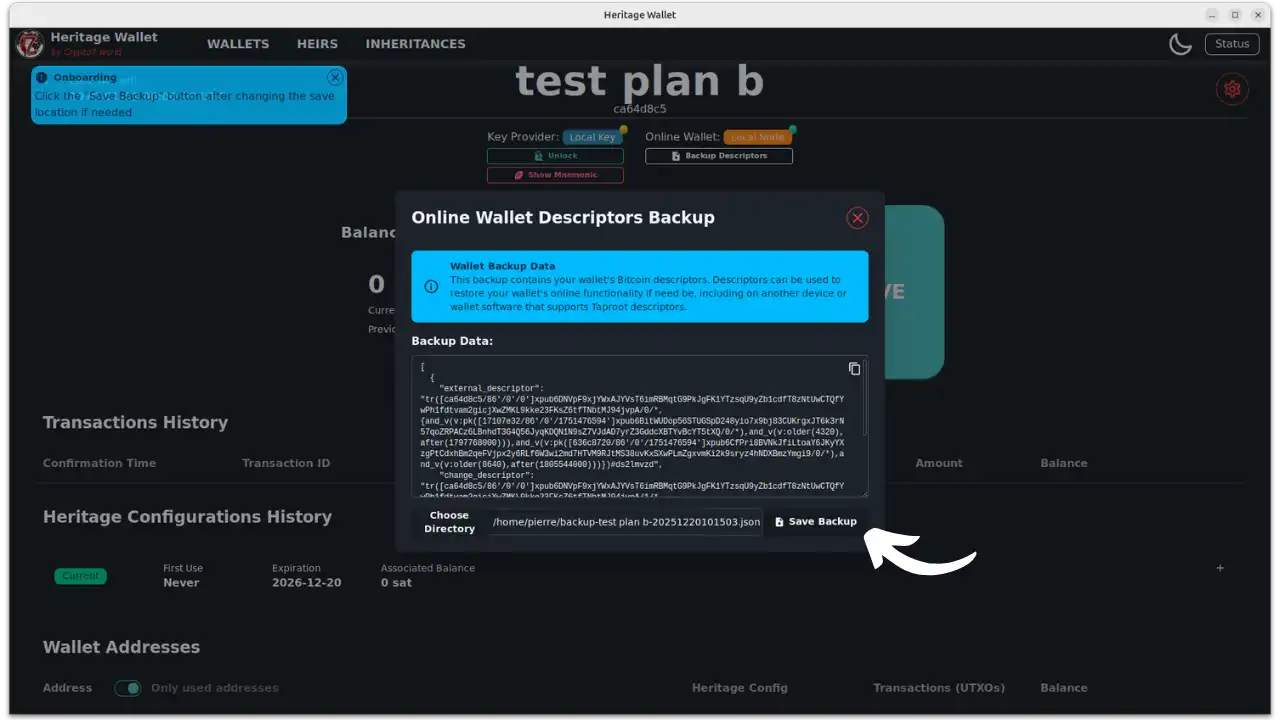The image size is (1280, 720).
Task: Expand the heritage configuration with plus icon
Action: 1219,568
